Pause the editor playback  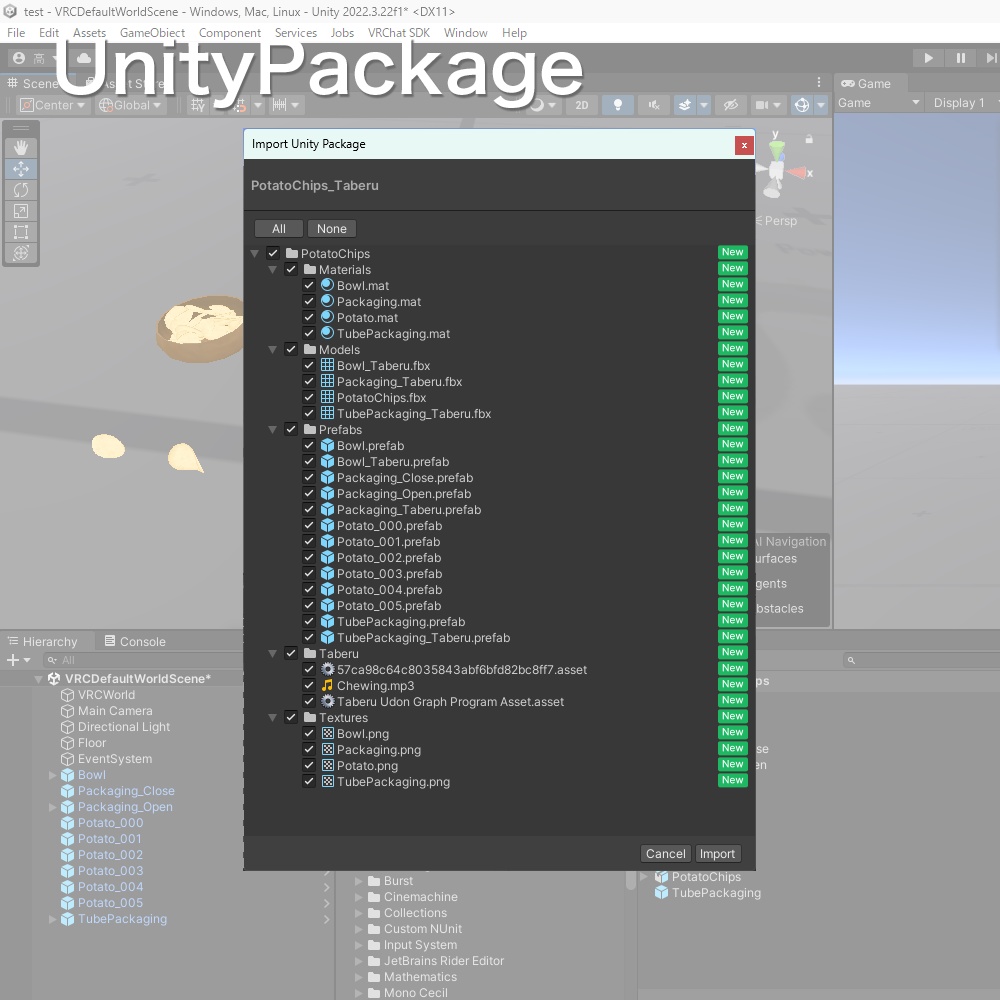click(960, 58)
